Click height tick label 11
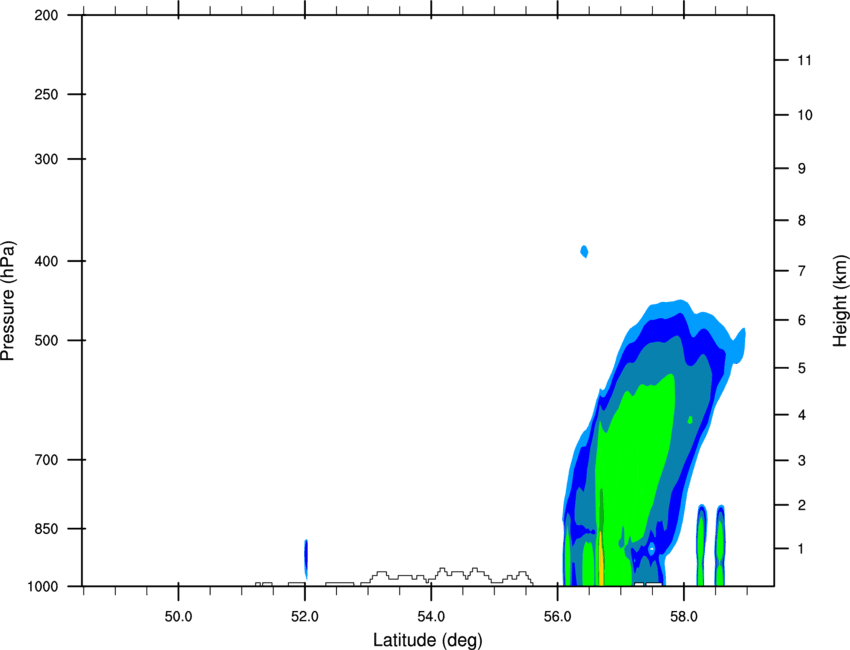The width and height of the screenshot is (850, 650). pos(804,60)
